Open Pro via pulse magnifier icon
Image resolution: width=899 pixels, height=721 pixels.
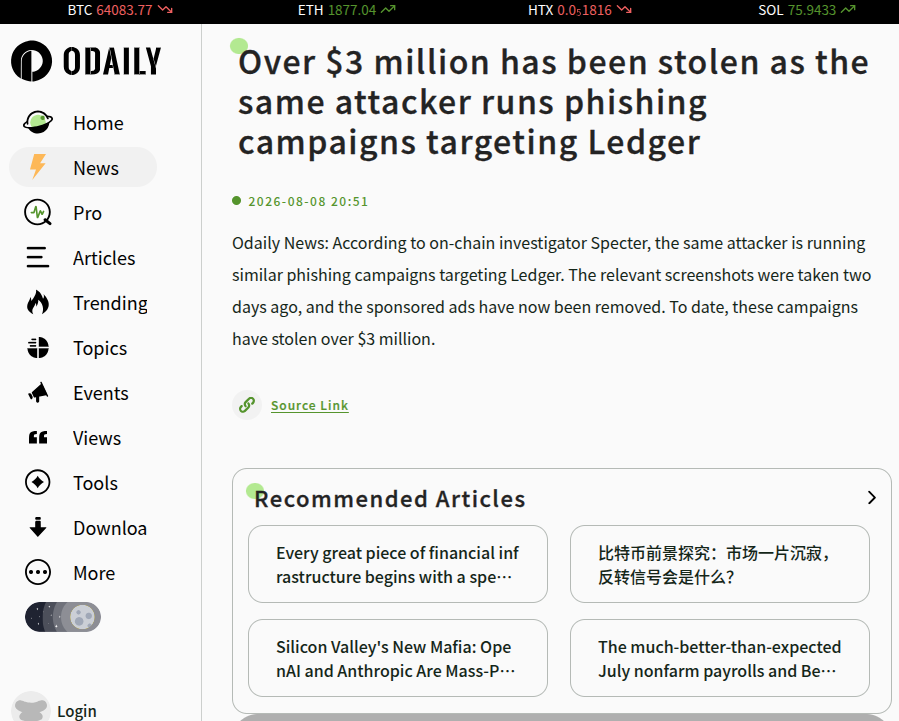(38, 213)
